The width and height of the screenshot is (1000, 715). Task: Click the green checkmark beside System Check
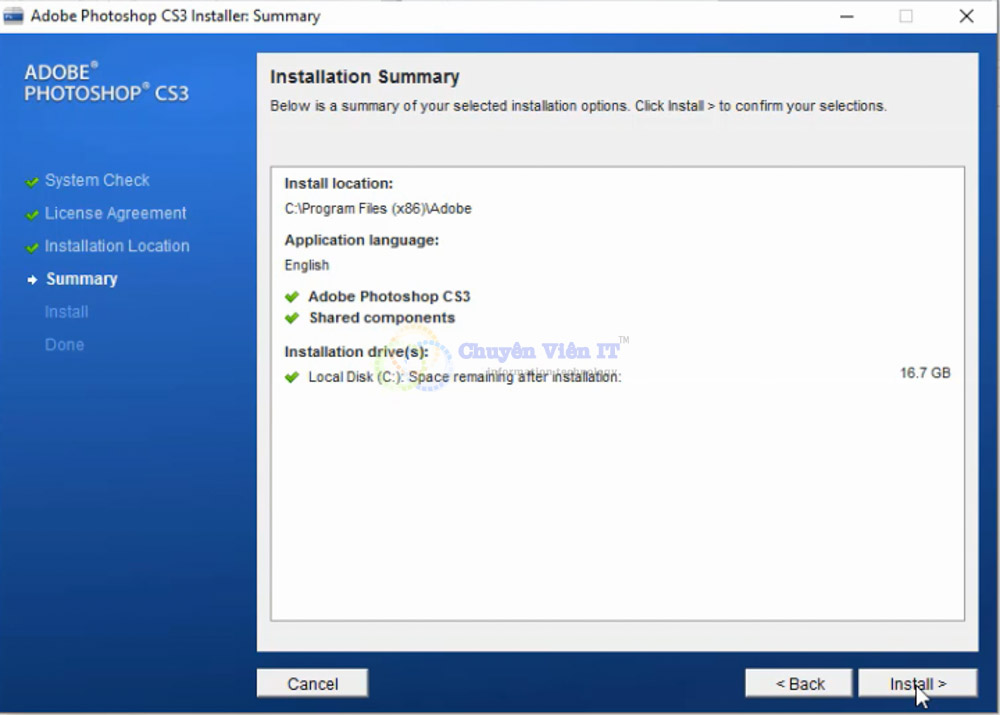33,180
